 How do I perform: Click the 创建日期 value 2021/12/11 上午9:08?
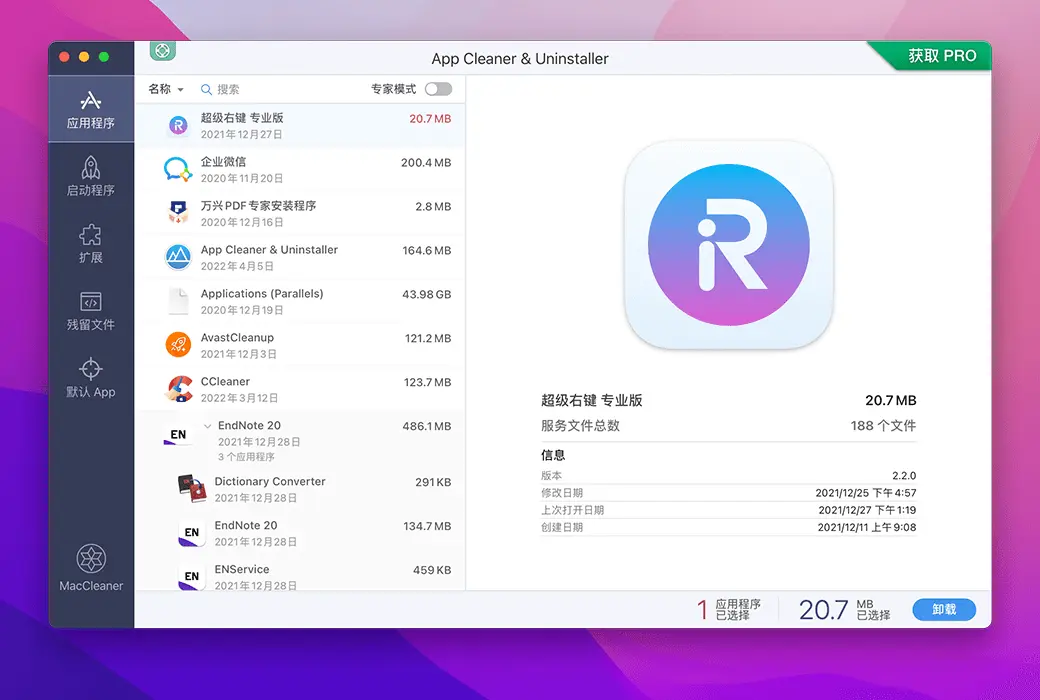click(866, 527)
